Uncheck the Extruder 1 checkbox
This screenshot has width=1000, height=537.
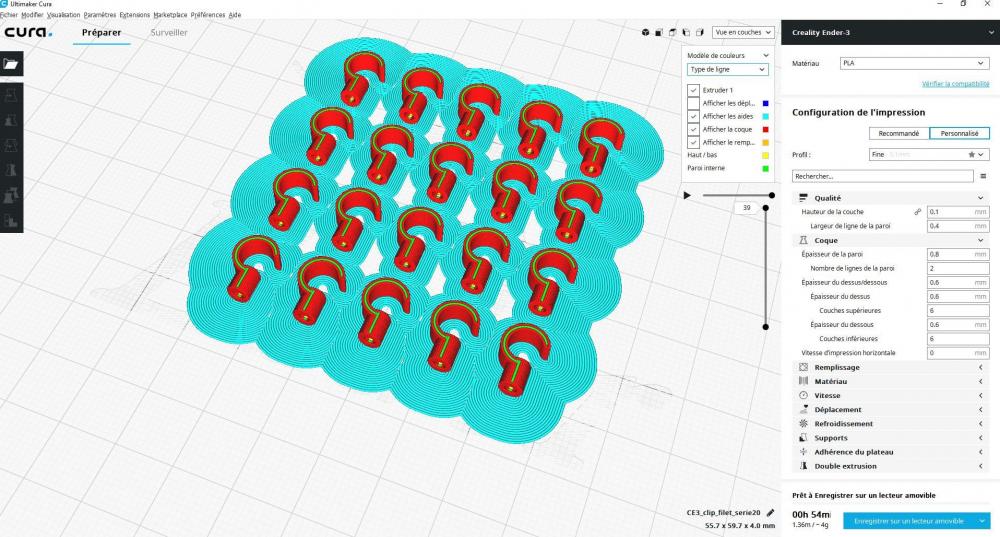tap(693, 90)
